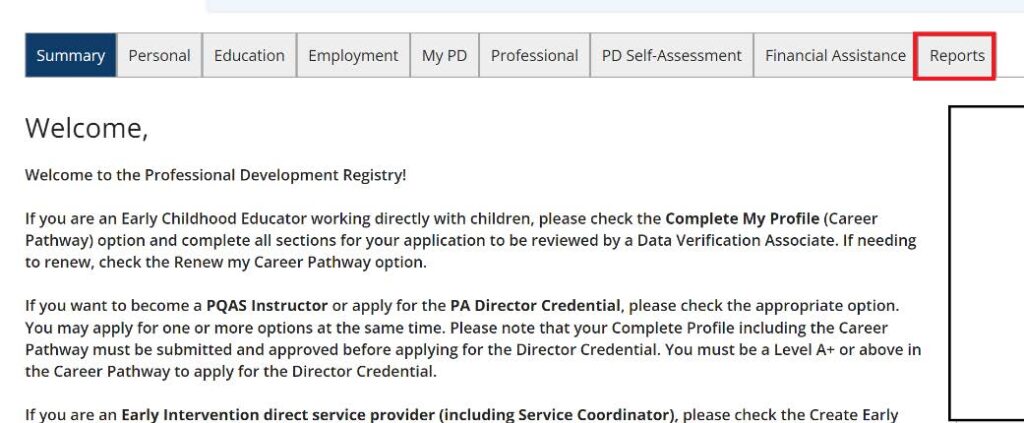Click the bold "PA Director Credential" text
Screen dimensions: 1024x423
click(535, 306)
